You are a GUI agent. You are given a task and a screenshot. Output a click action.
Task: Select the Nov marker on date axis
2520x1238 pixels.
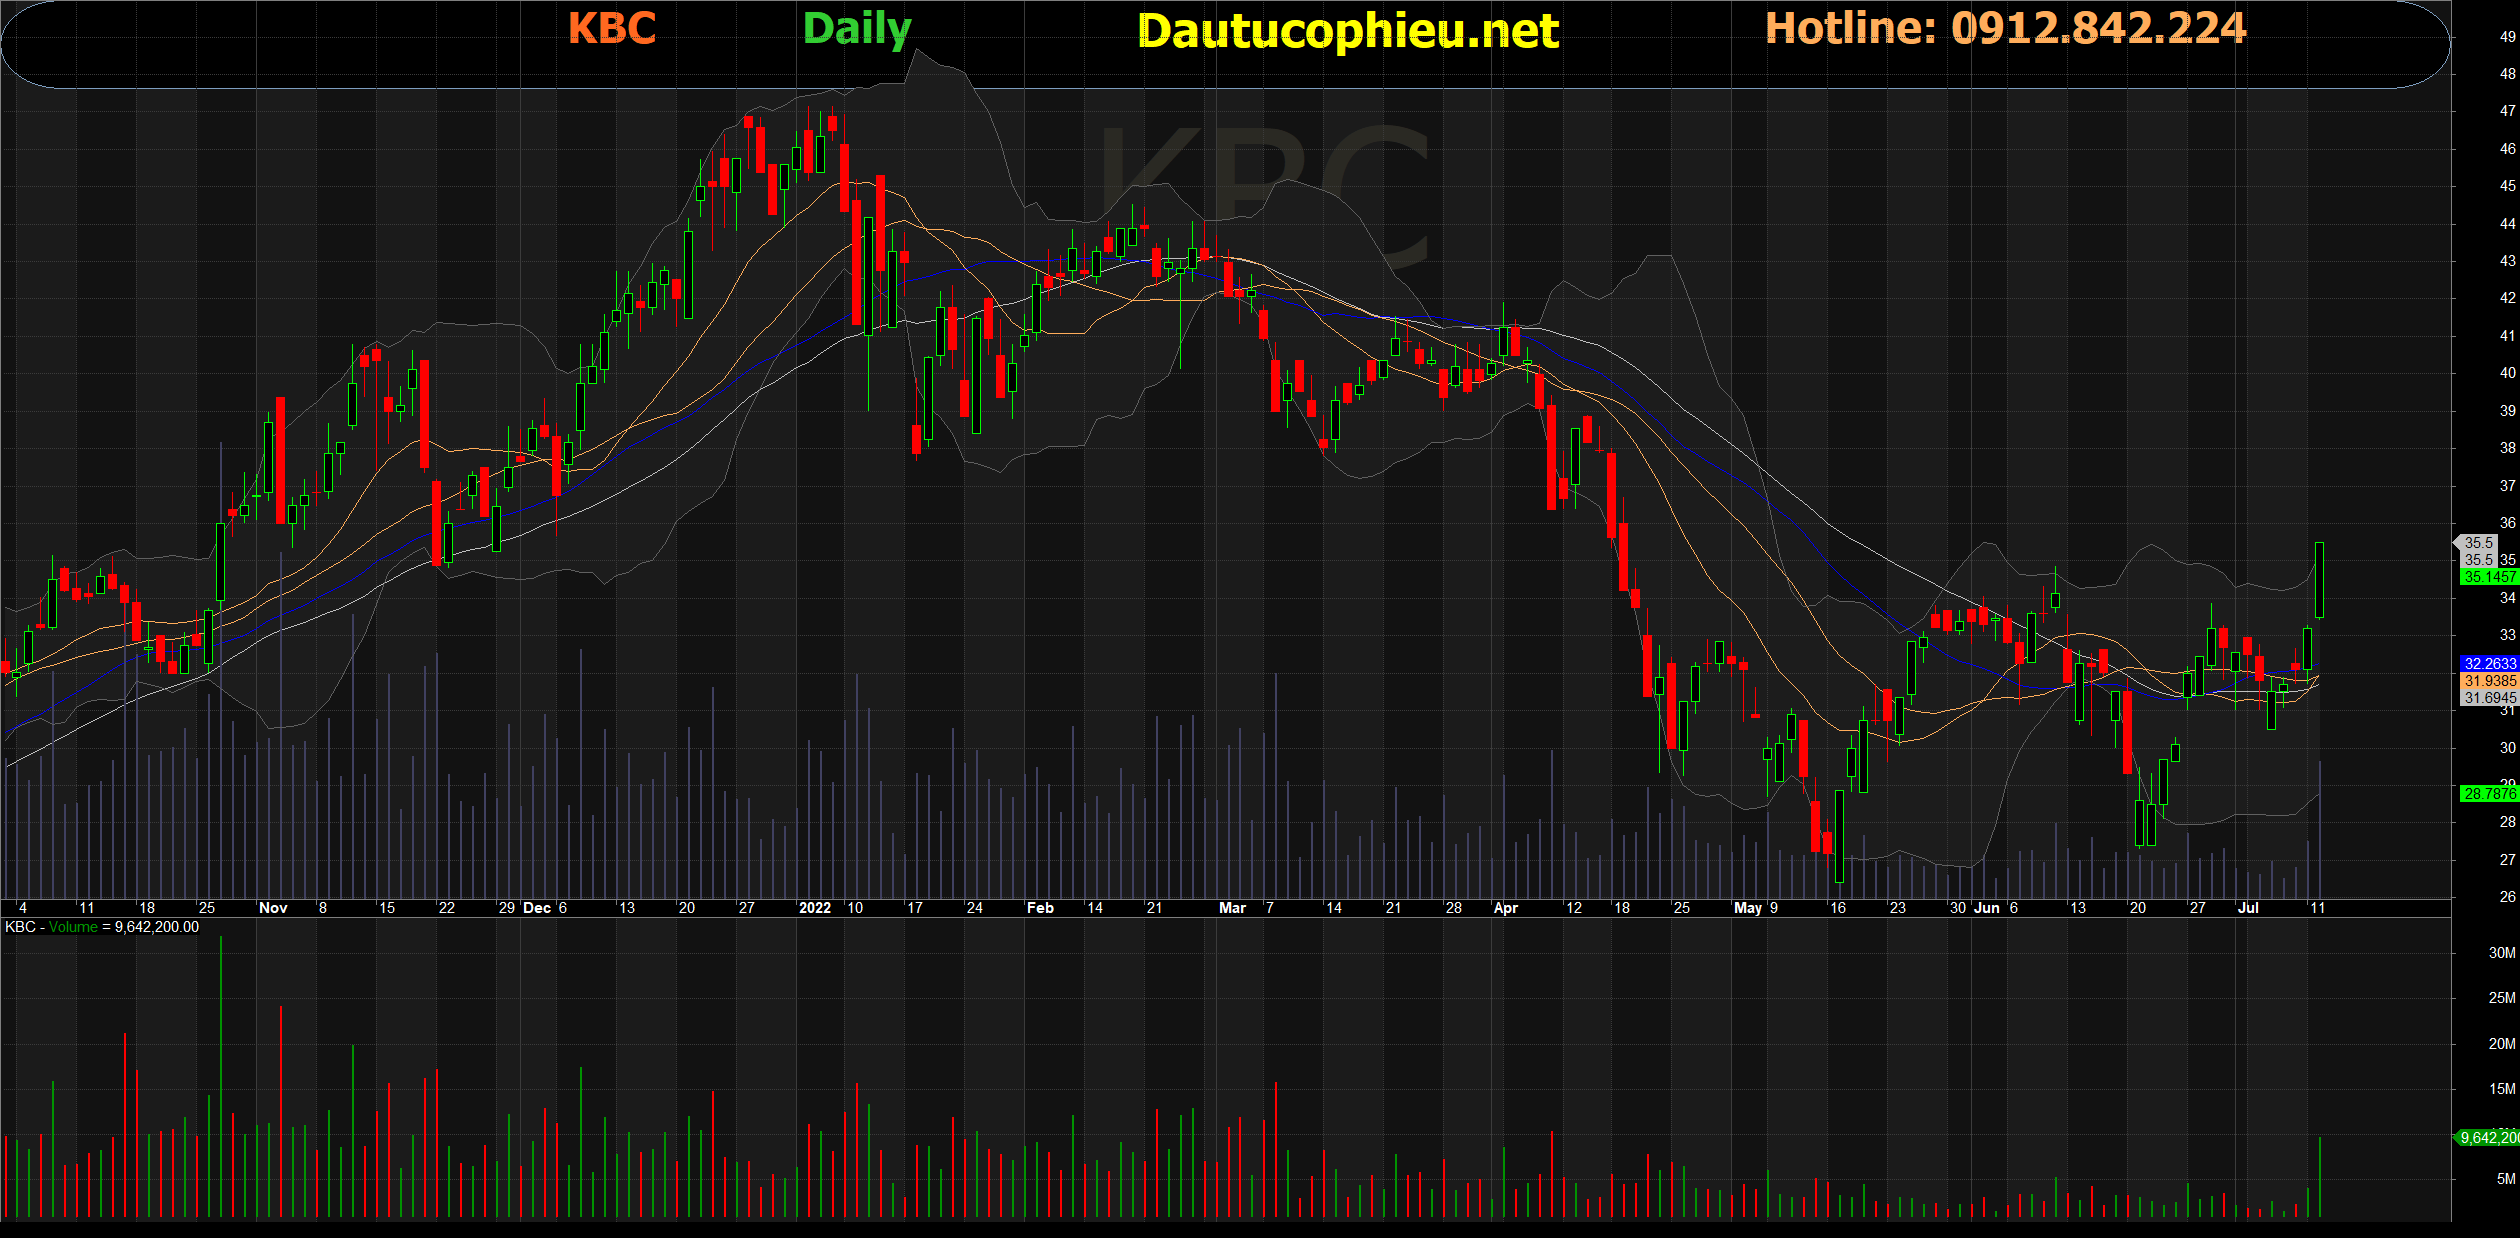[x=273, y=908]
